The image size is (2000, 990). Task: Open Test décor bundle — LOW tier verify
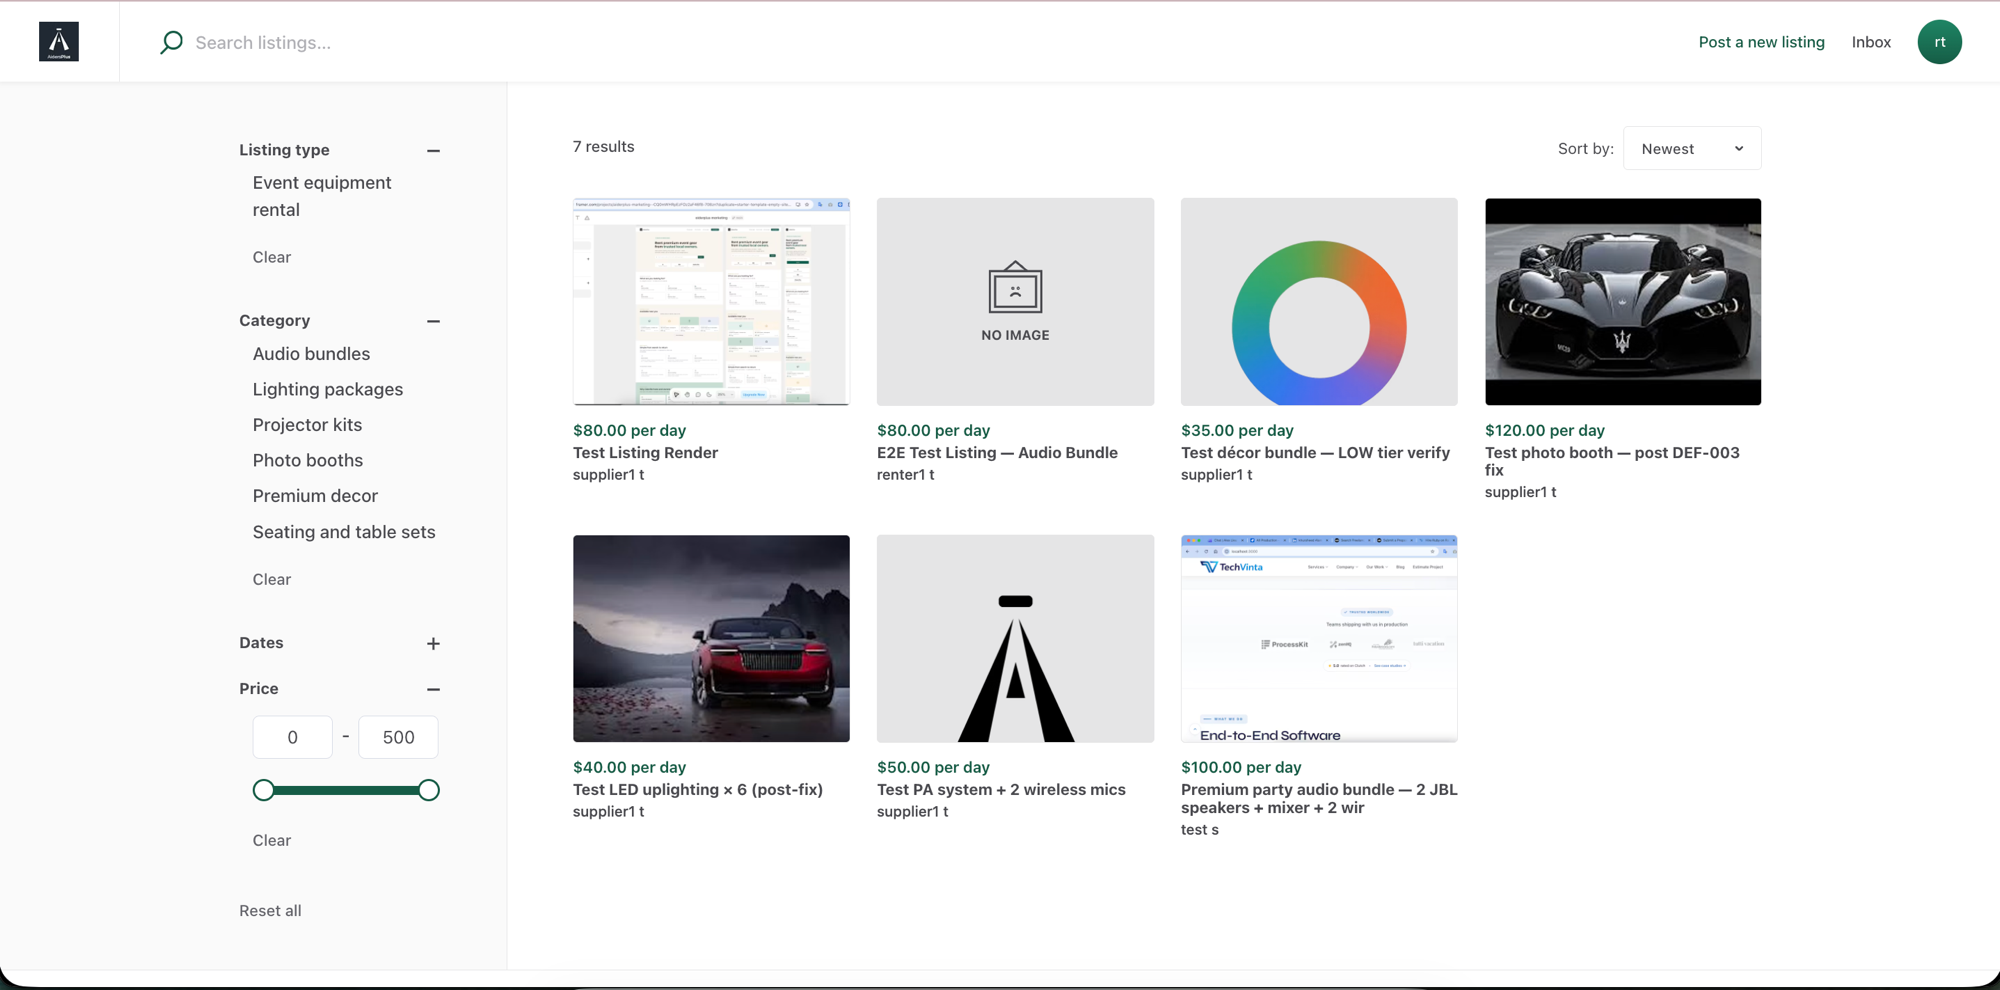click(1315, 452)
